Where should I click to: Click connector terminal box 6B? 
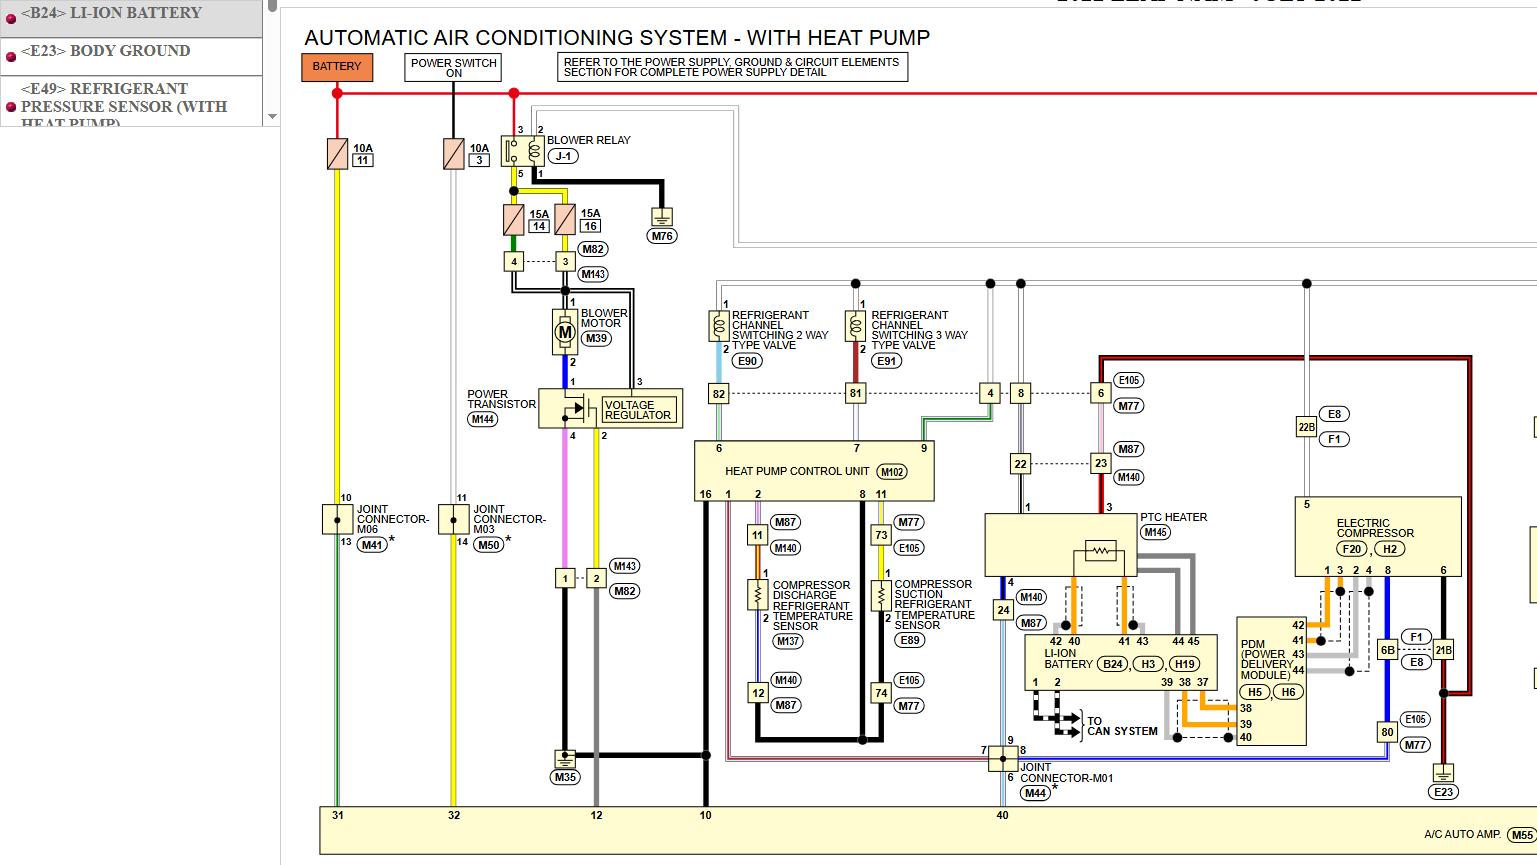pyautogui.click(x=1387, y=650)
